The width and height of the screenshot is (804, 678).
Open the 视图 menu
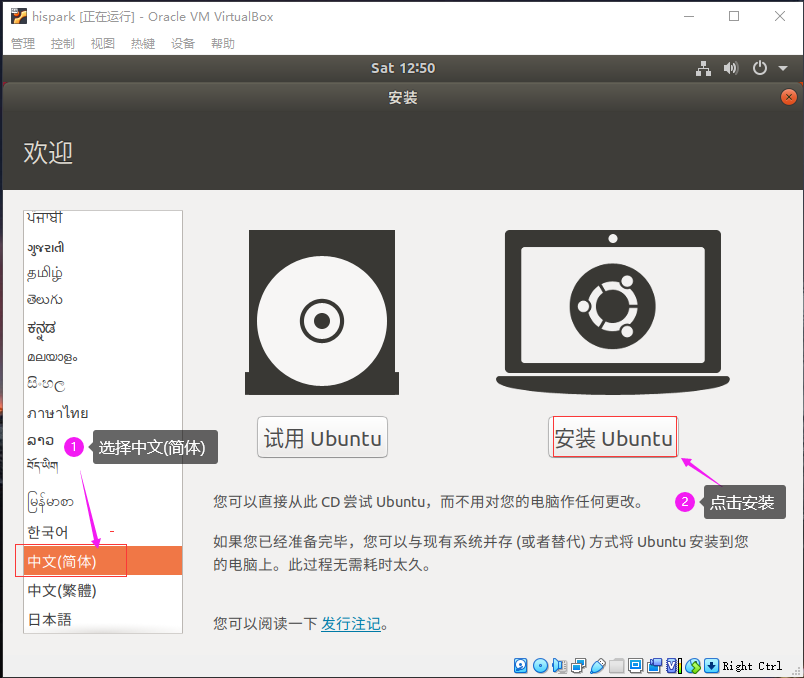click(103, 44)
